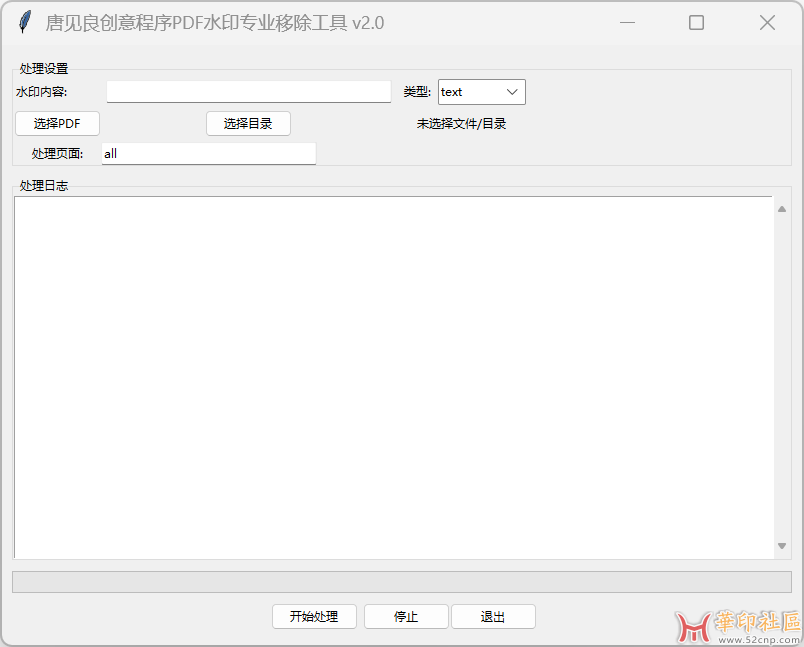Exit using the 退出 button
Image resolution: width=804 pixels, height=647 pixels.
(x=493, y=617)
